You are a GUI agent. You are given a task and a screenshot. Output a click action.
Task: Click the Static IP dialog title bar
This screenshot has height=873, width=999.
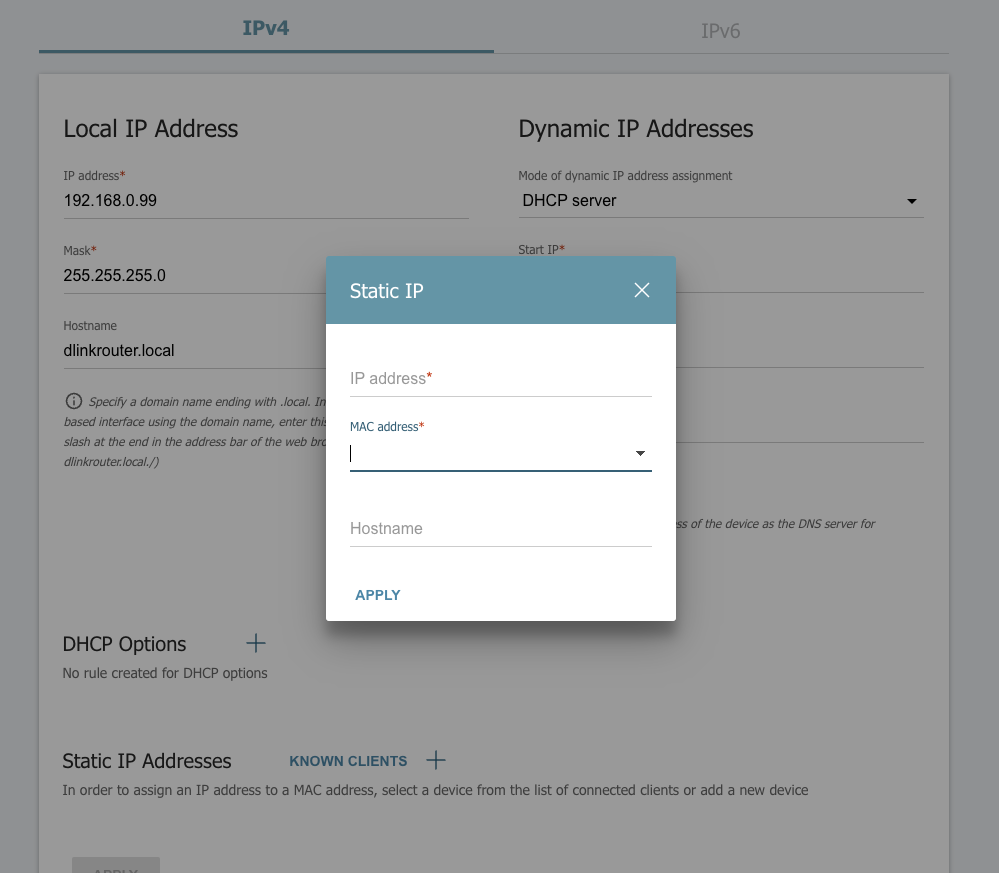[x=480, y=291]
